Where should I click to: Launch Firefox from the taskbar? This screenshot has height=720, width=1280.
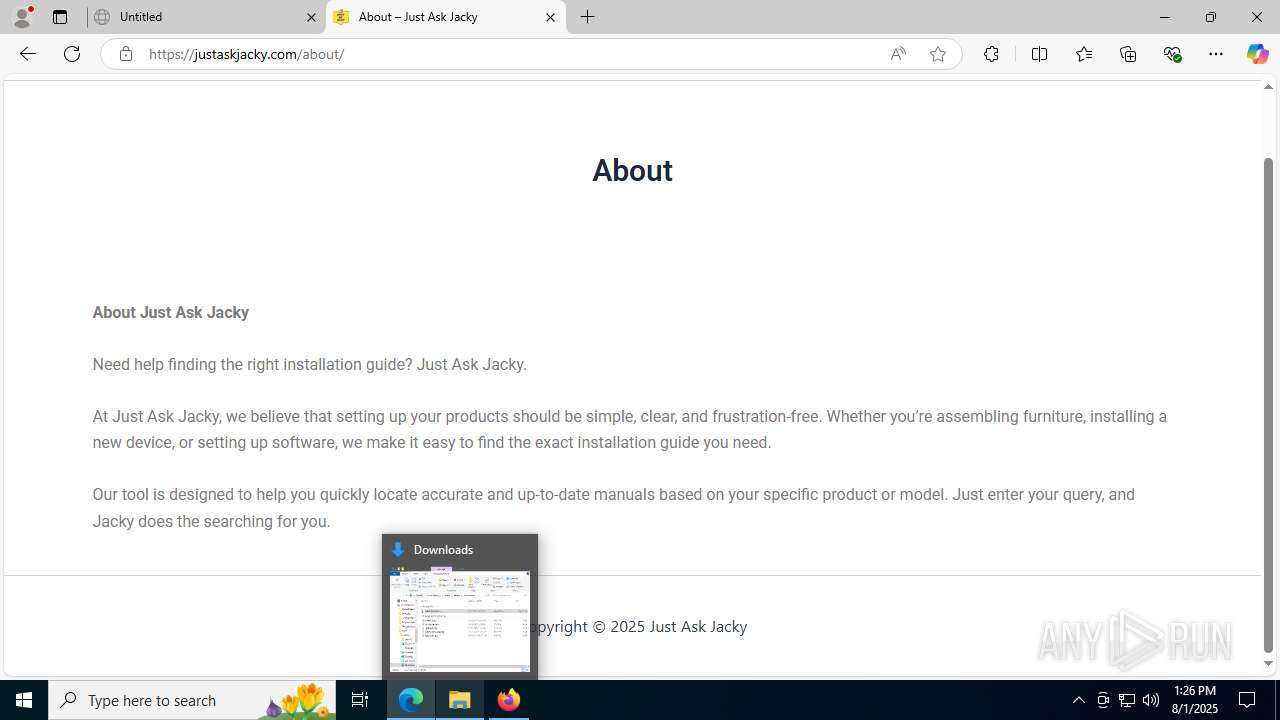pyautogui.click(x=509, y=700)
